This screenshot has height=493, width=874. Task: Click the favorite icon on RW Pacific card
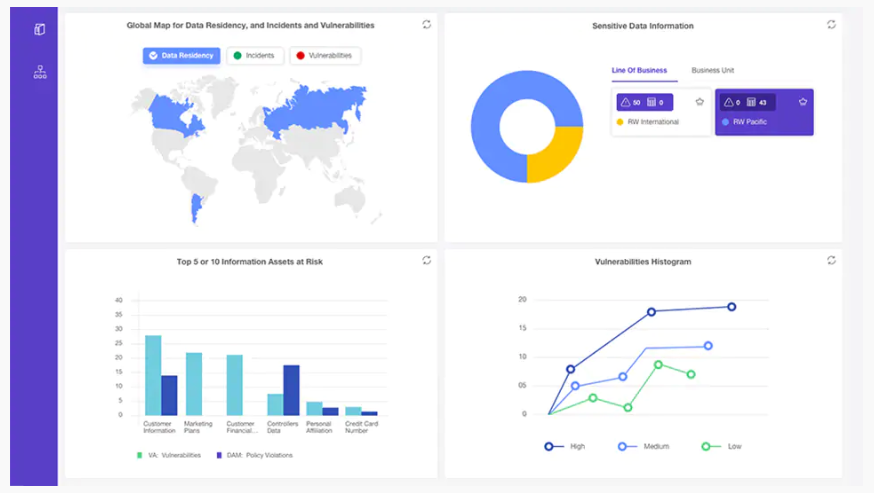[802, 102]
